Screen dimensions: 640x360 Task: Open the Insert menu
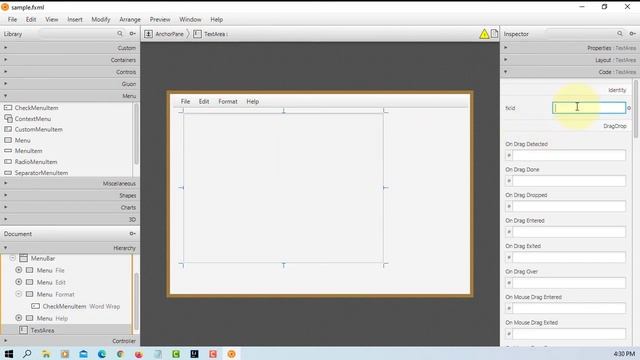click(75, 19)
